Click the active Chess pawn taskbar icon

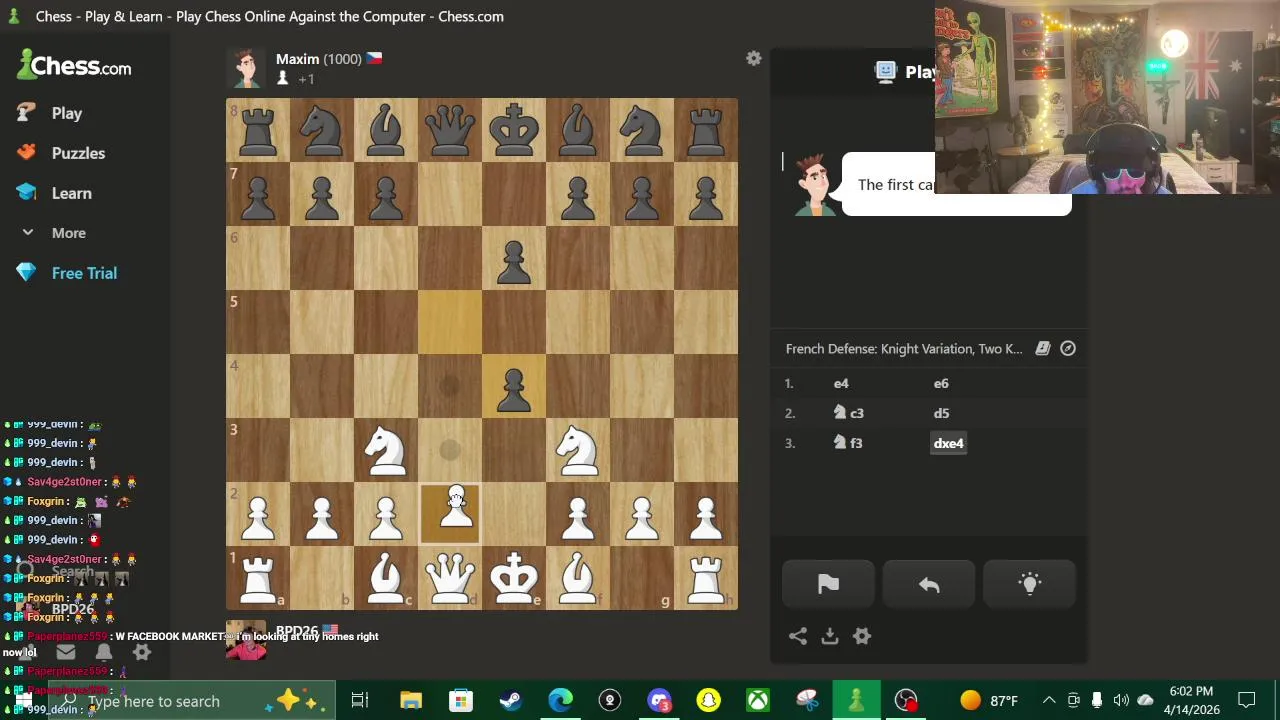[x=856, y=701]
